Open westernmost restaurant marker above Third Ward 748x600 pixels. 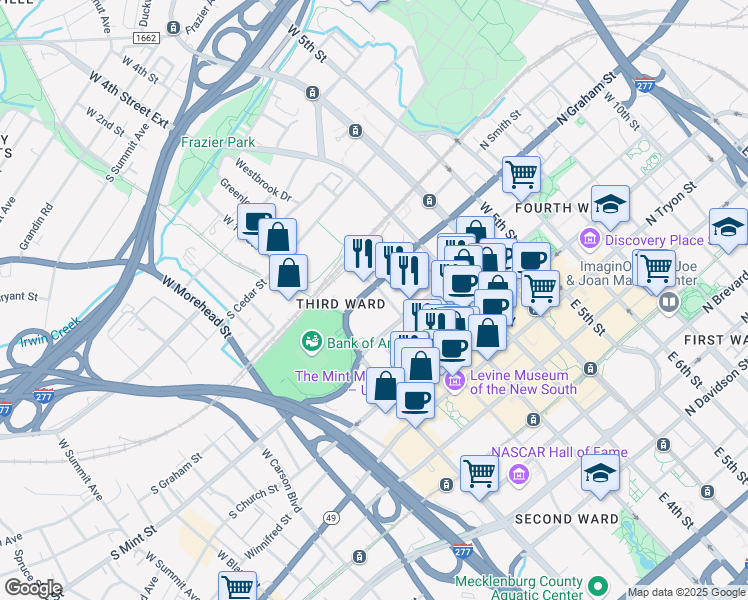click(361, 254)
